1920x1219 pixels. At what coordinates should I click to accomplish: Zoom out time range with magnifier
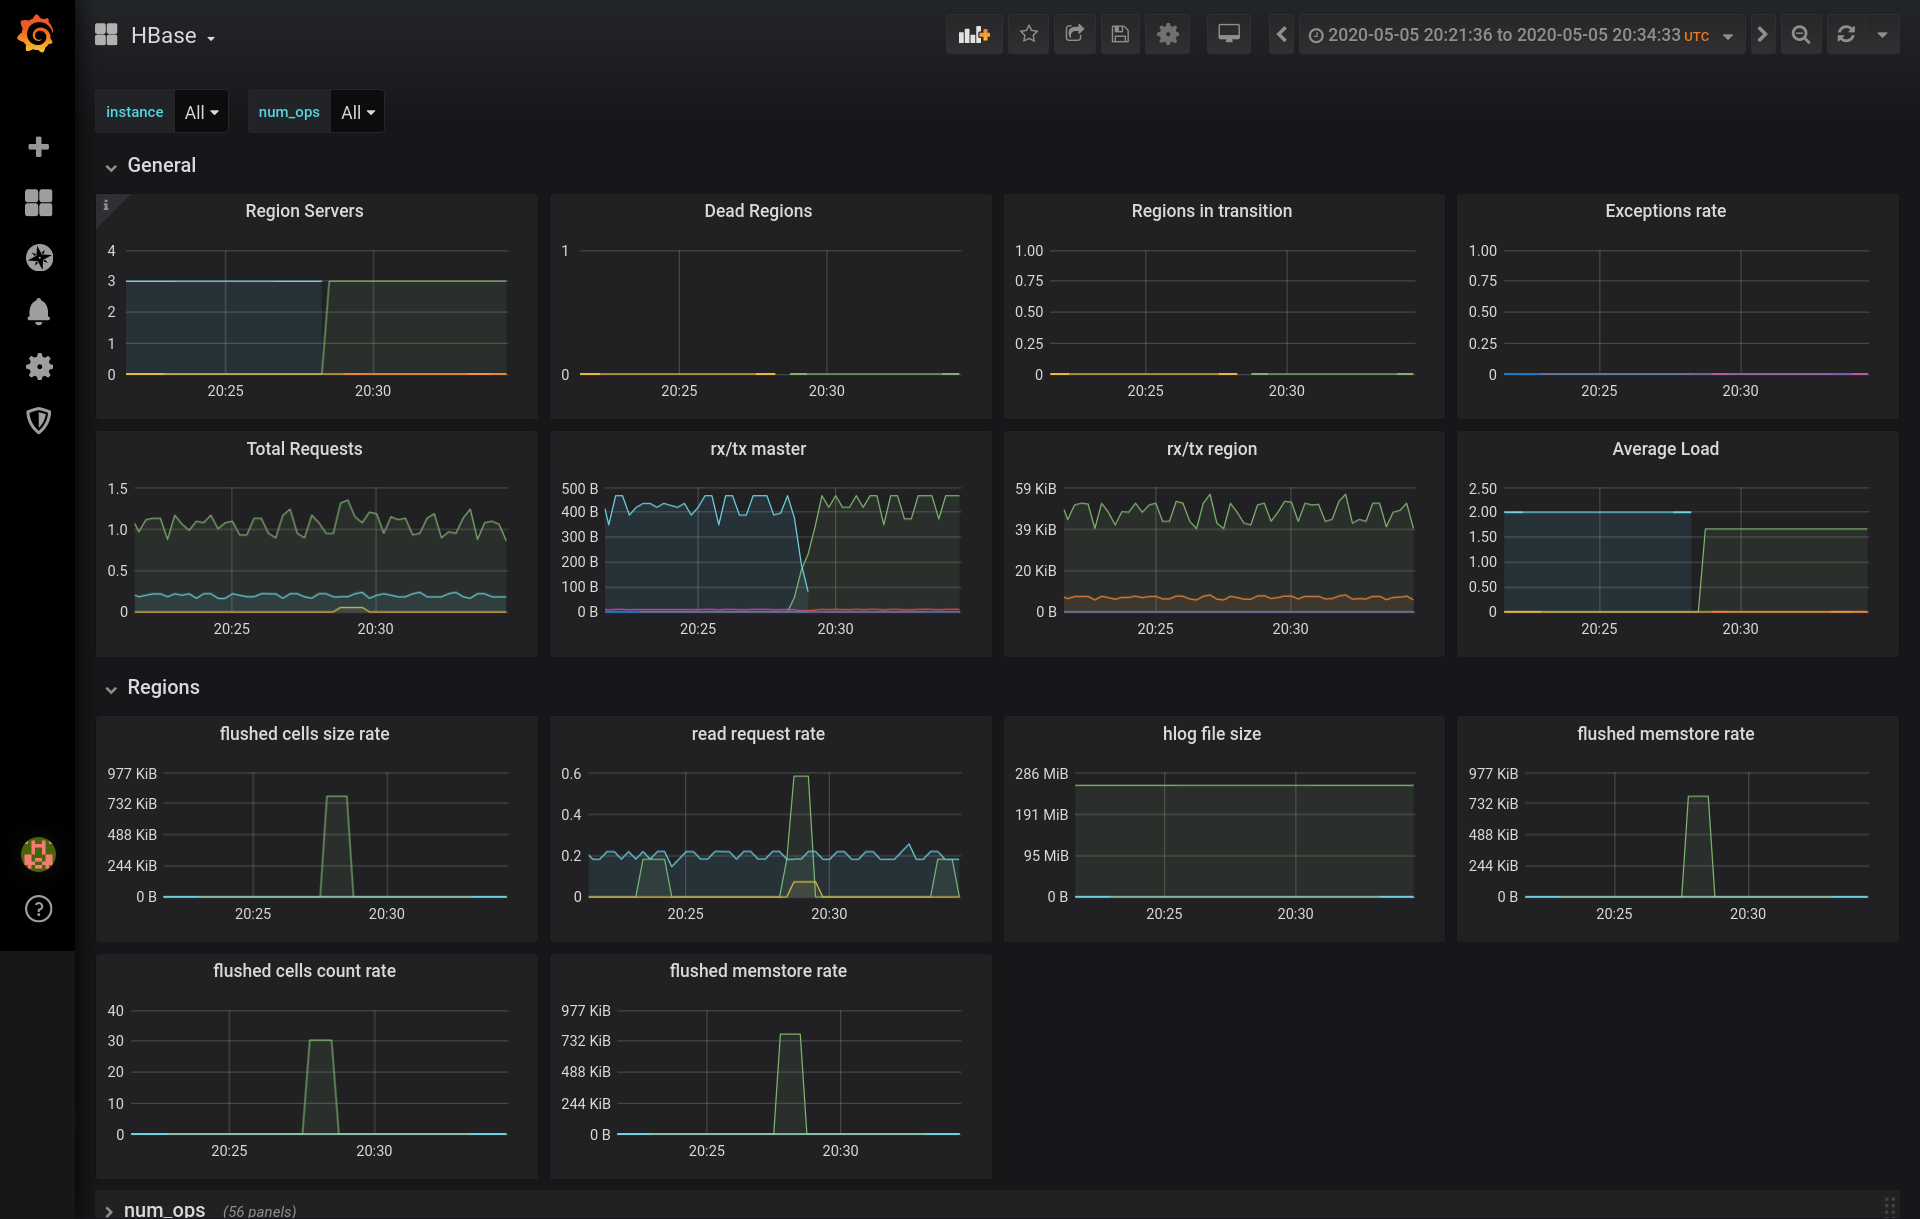click(x=1800, y=35)
